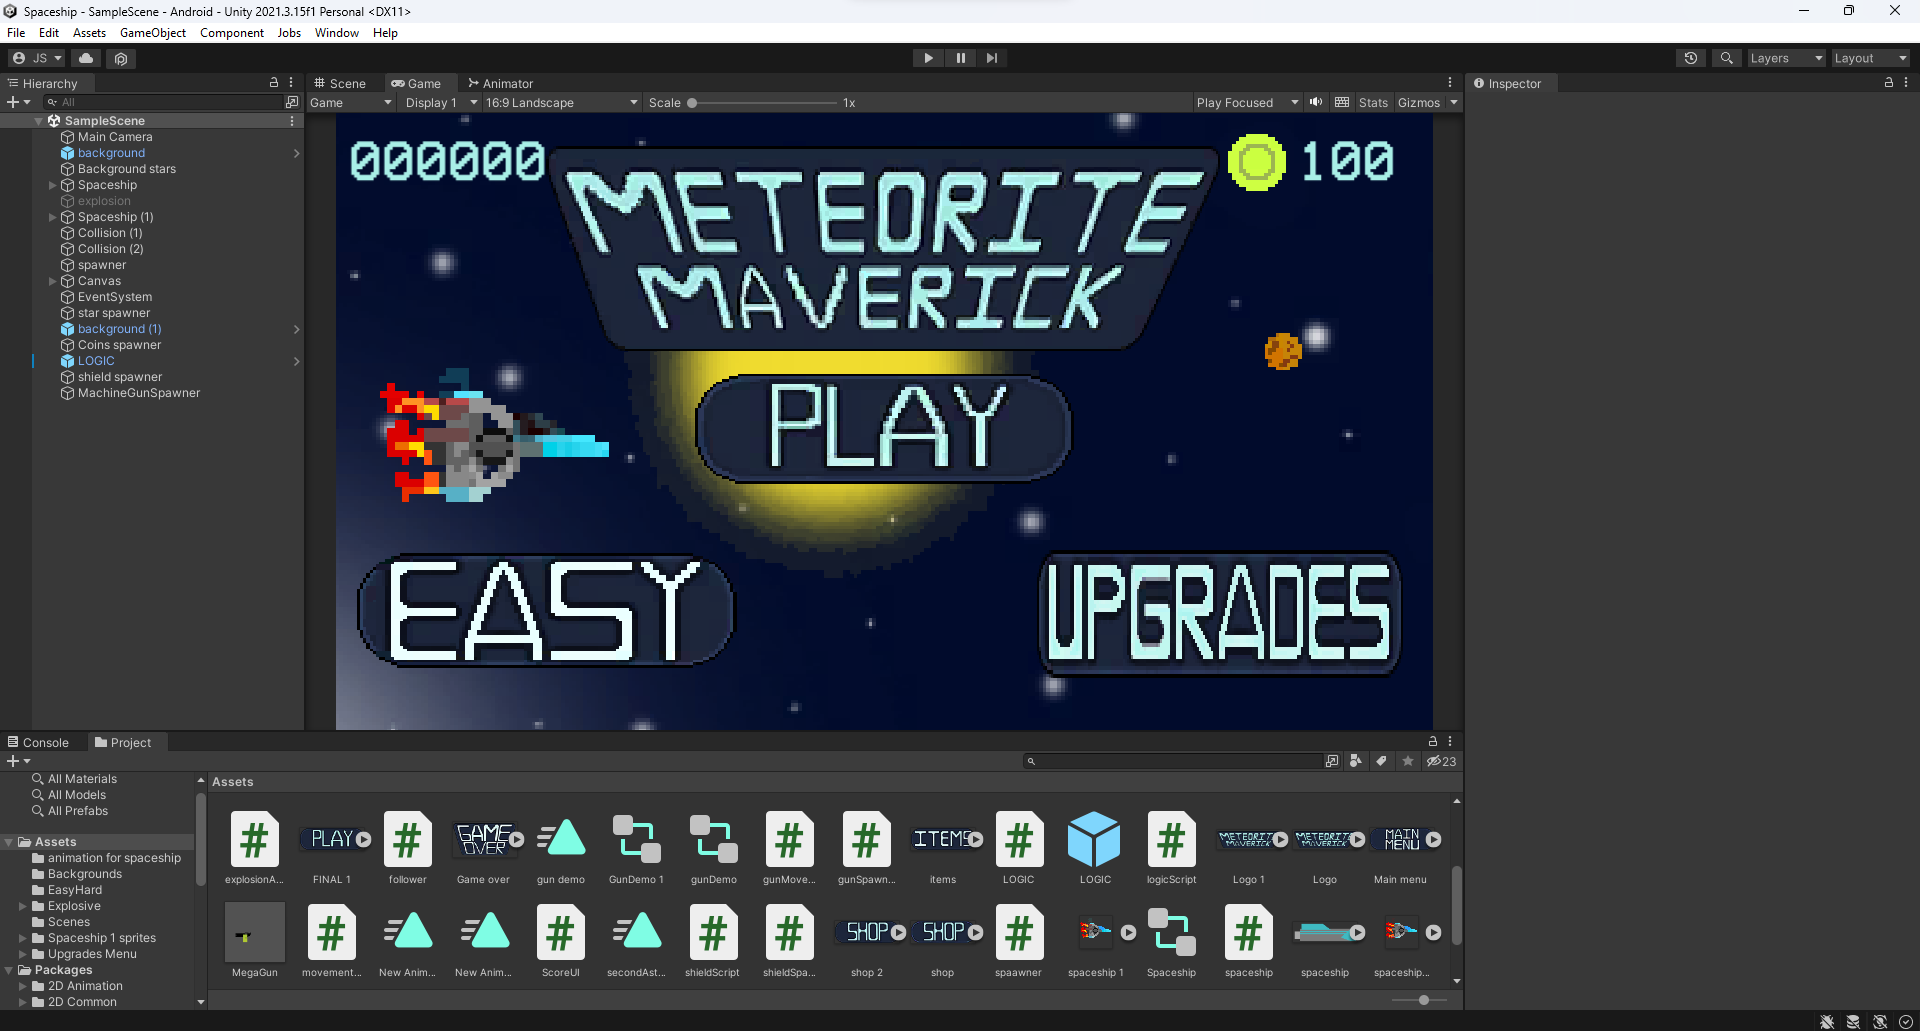Click the Gizmos button
1920x1031 pixels.
(1418, 102)
